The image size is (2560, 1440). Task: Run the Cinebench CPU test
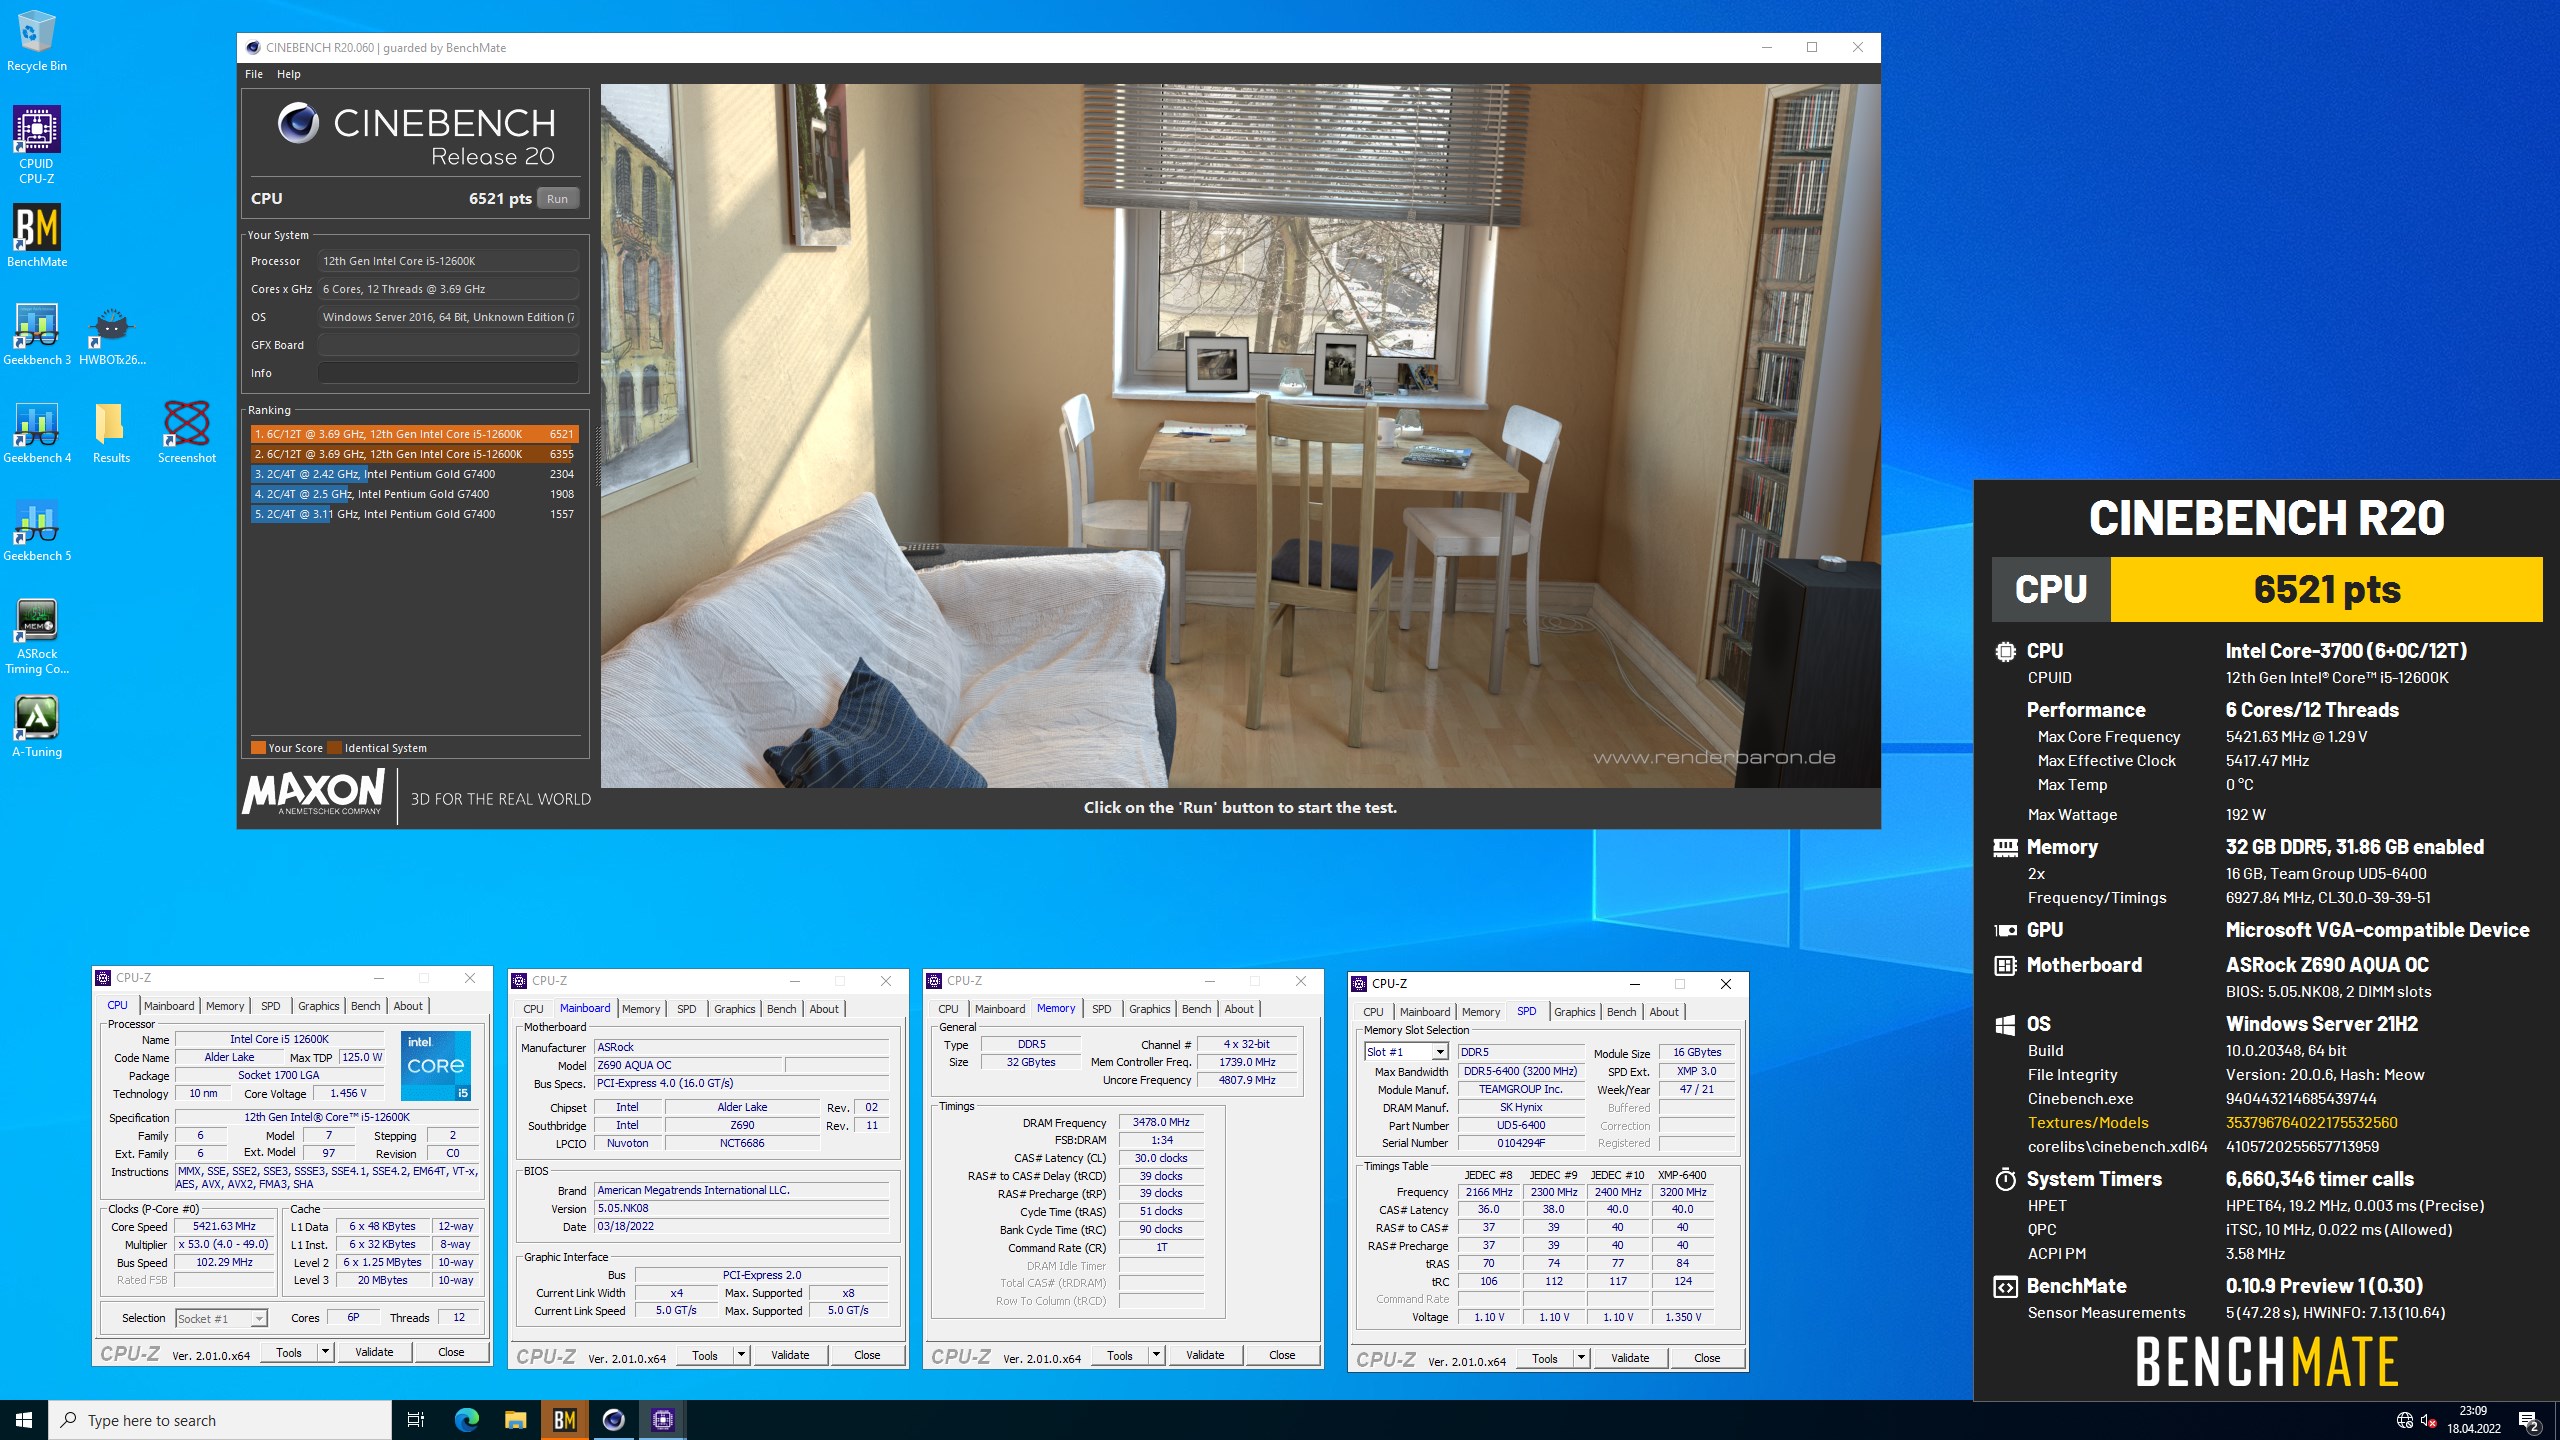[557, 199]
